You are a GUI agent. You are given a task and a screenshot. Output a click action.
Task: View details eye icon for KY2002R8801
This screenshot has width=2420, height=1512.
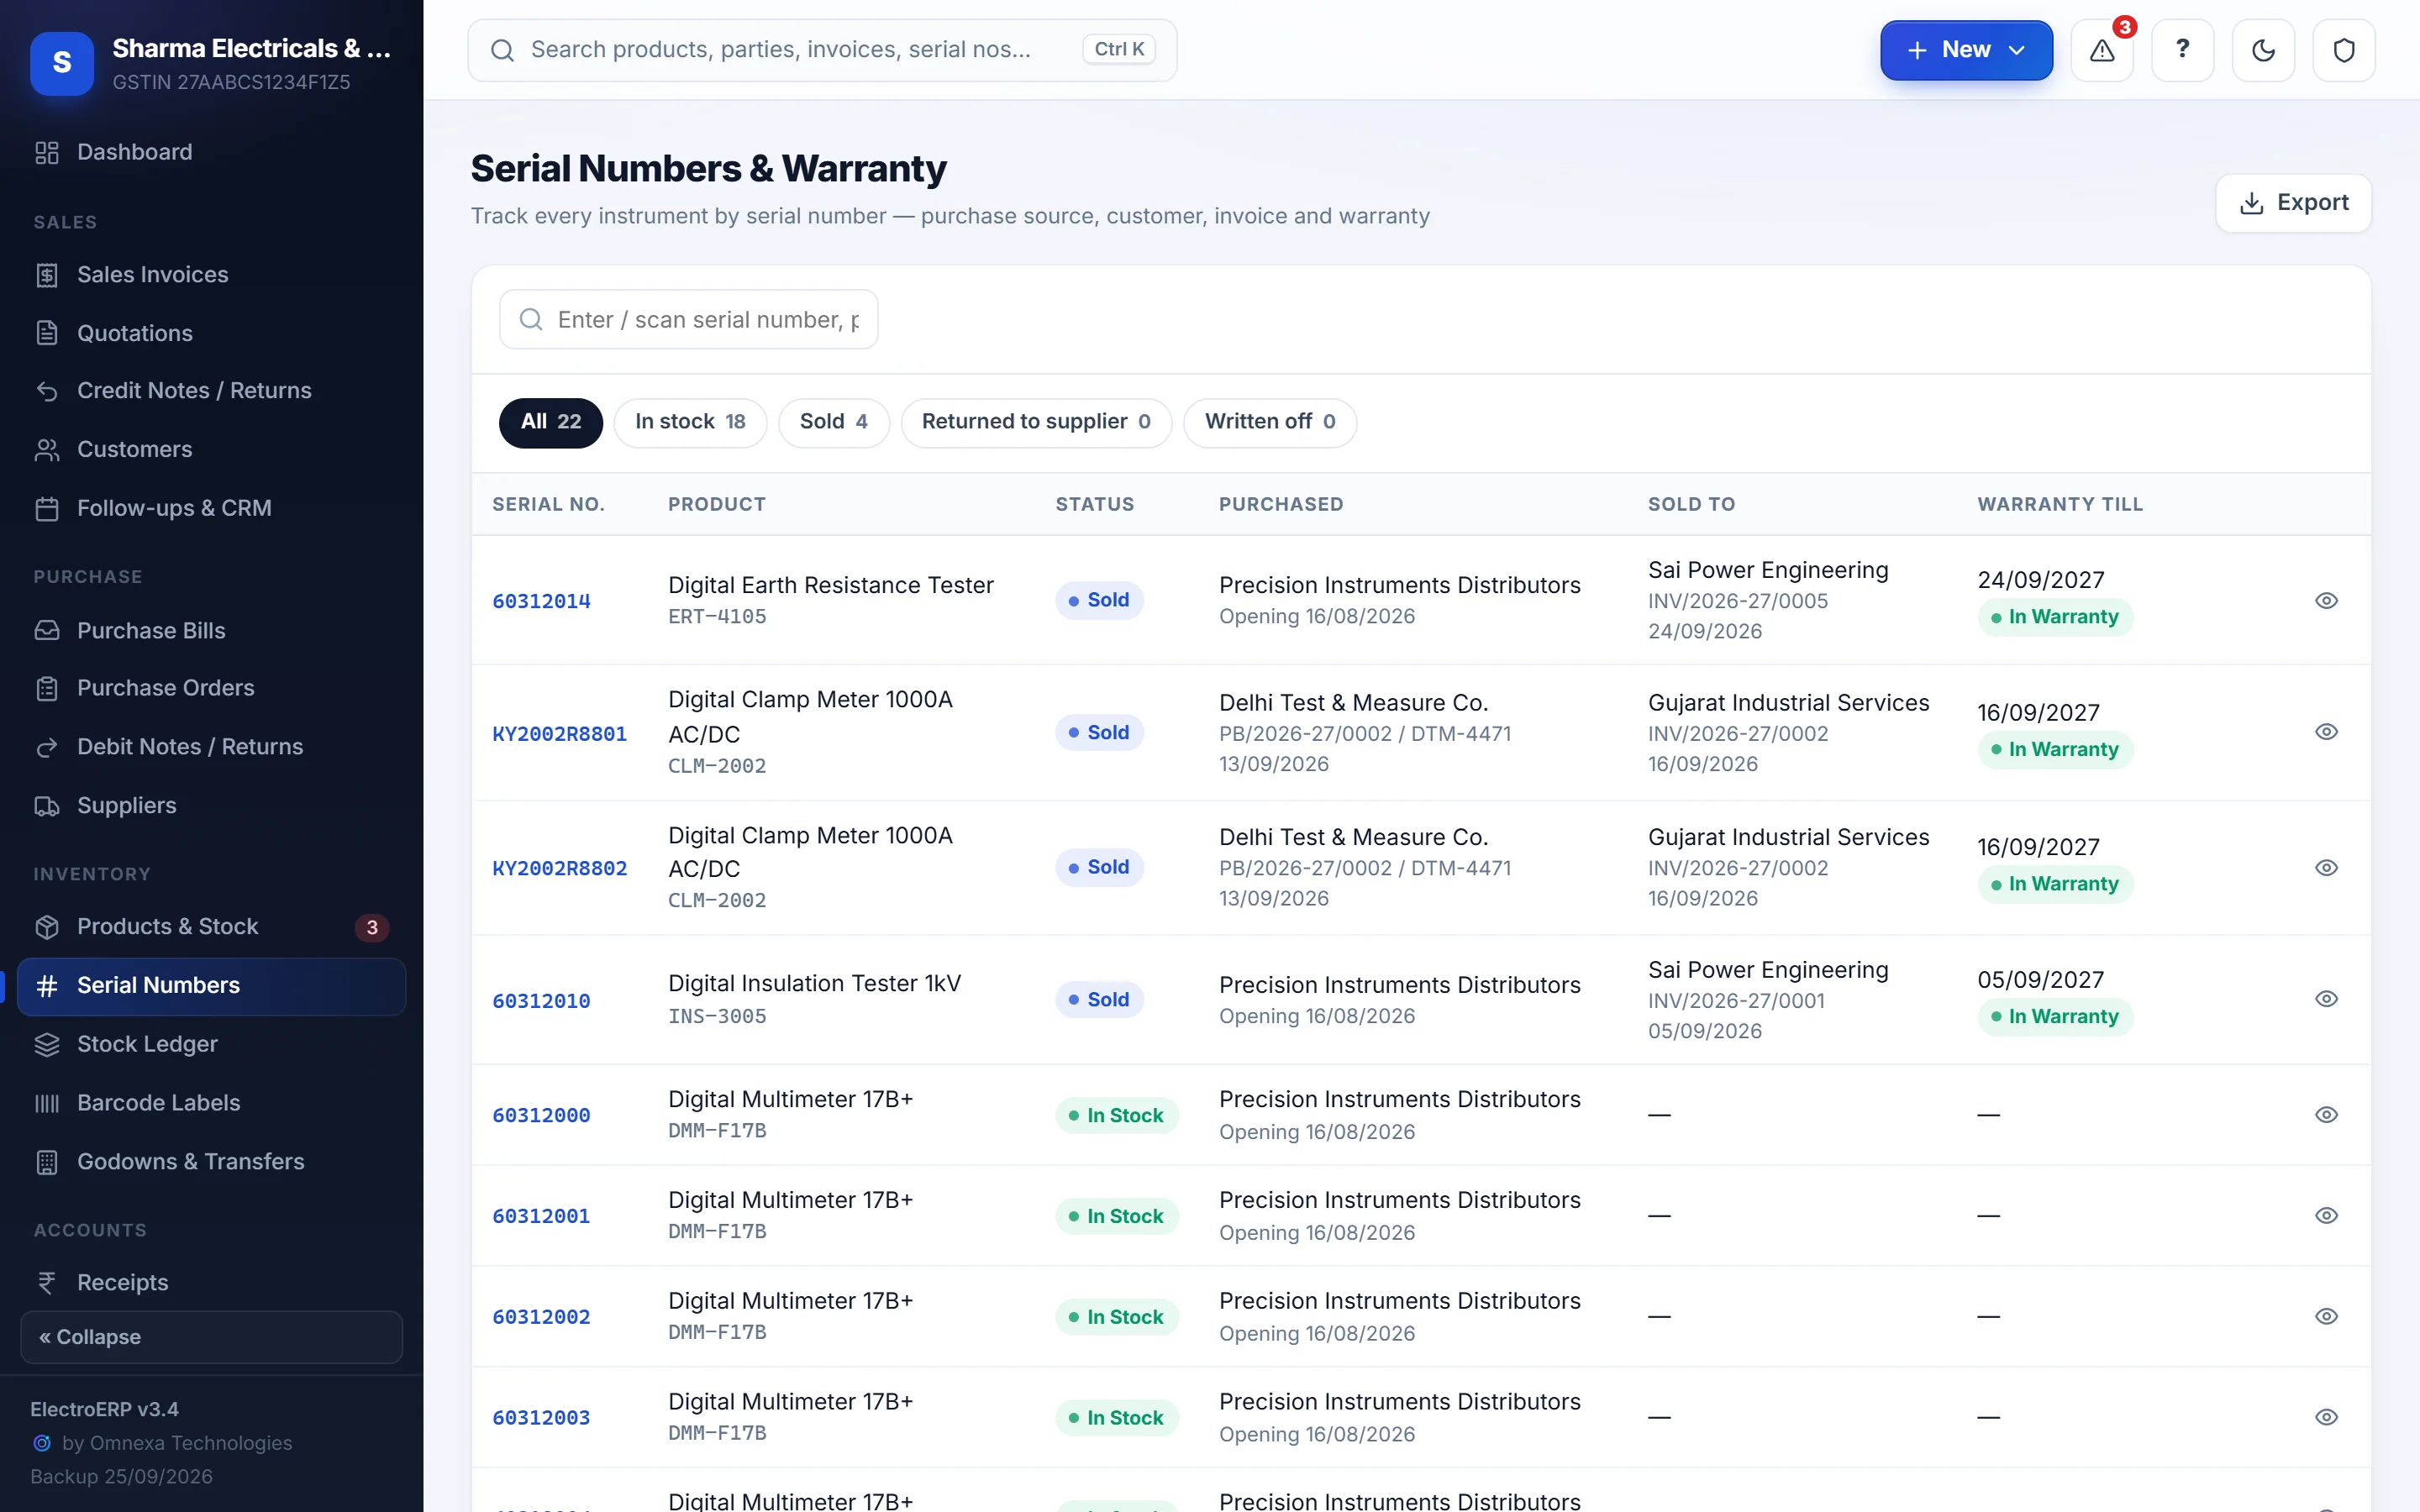pyautogui.click(x=2326, y=732)
